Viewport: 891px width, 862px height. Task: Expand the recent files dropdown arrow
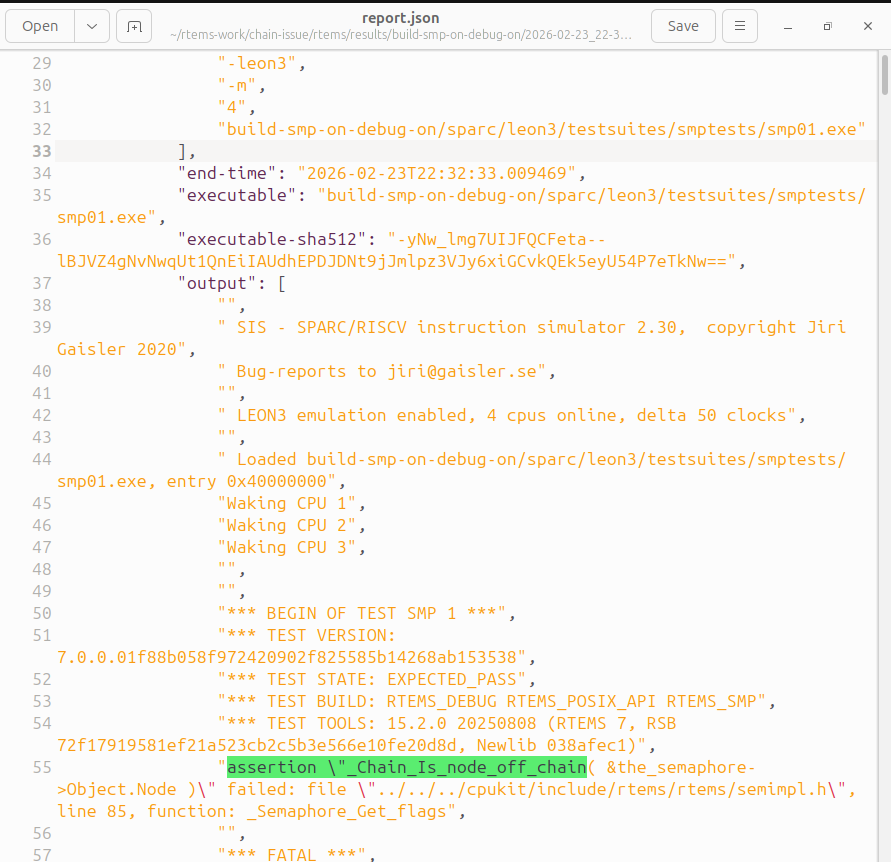tap(92, 26)
